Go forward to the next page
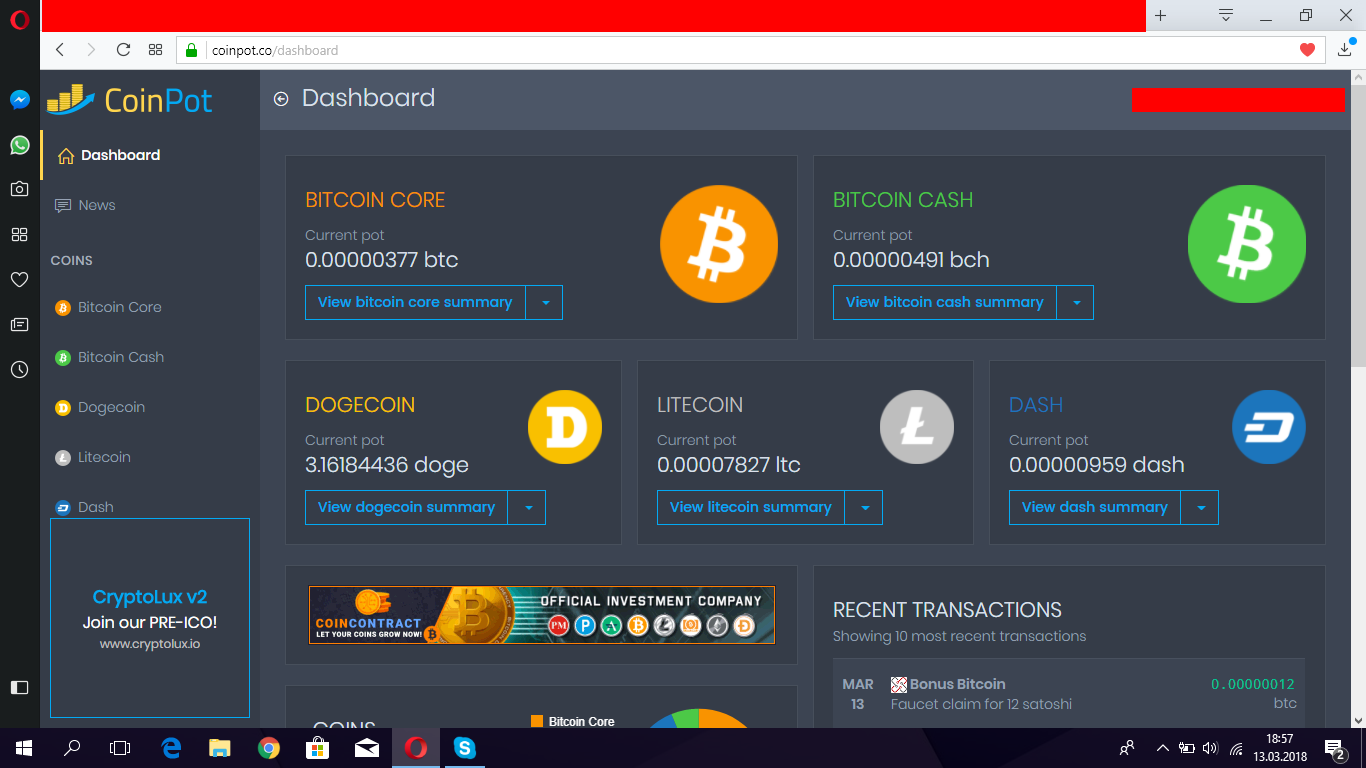This screenshot has width=1366, height=768. [92, 50]
